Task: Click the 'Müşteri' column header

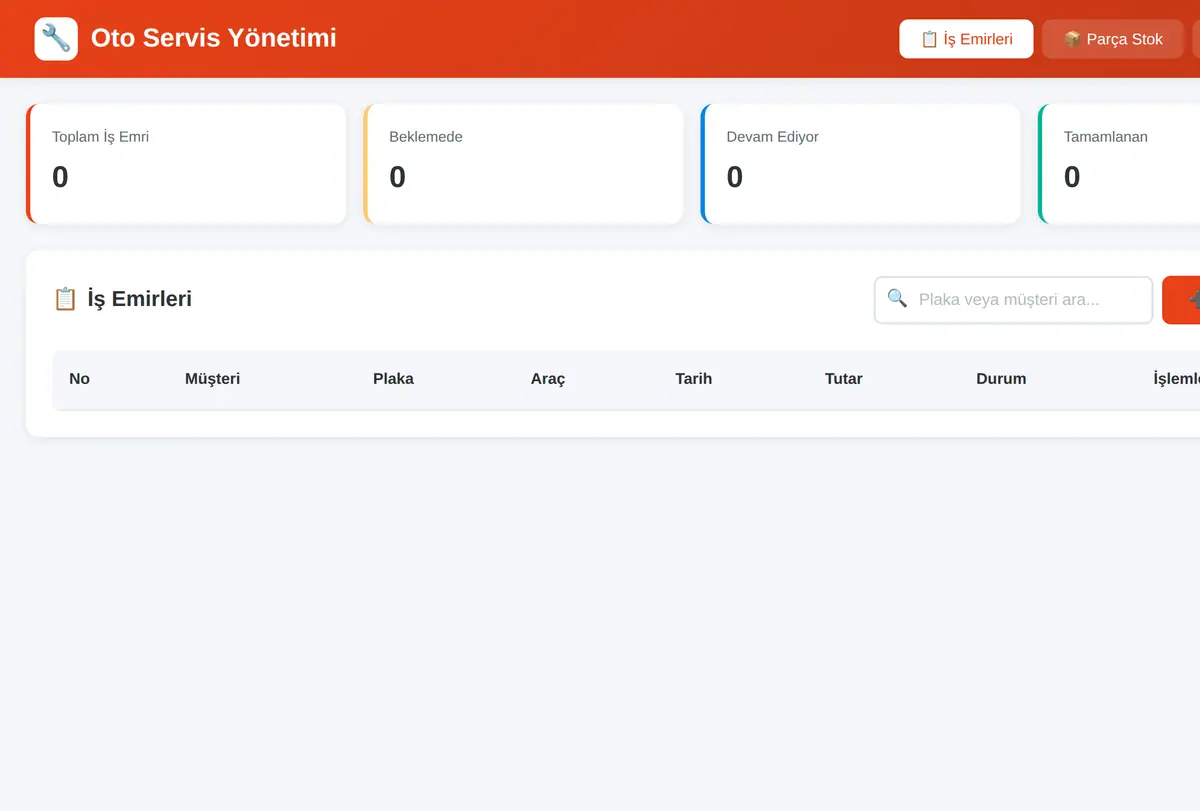Action: point(213,379)
